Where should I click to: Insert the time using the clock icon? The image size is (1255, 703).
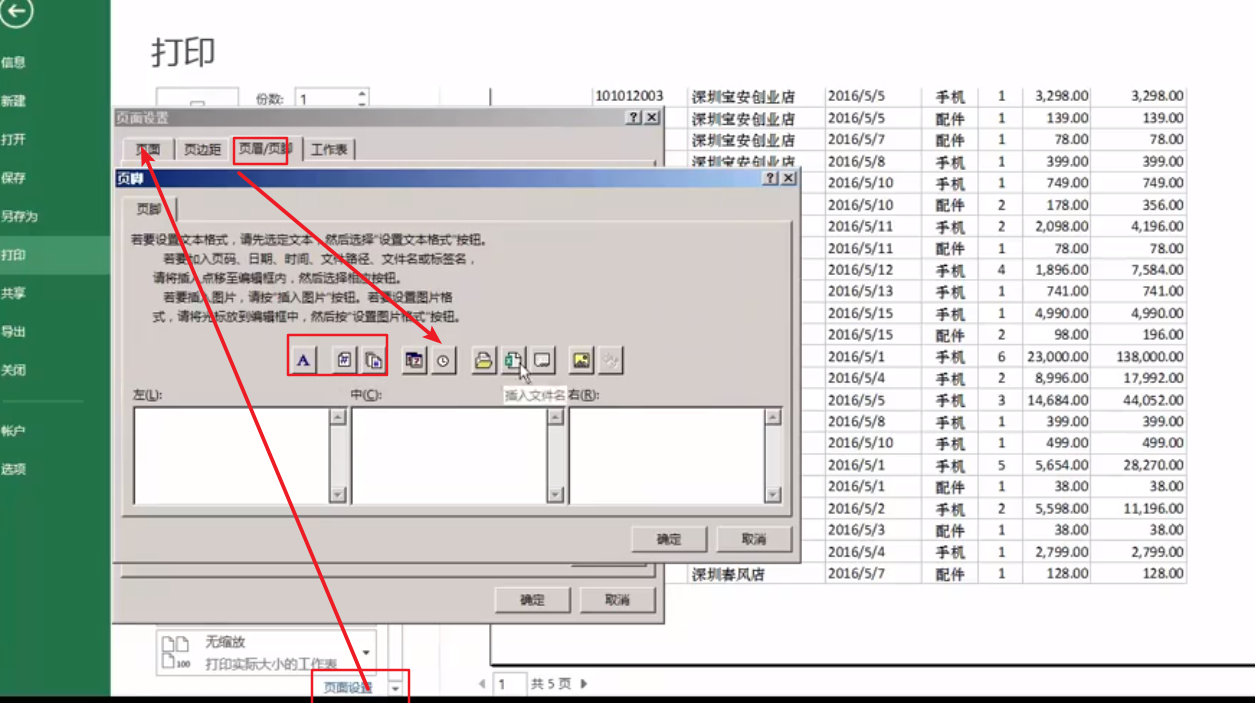(442, 360)
